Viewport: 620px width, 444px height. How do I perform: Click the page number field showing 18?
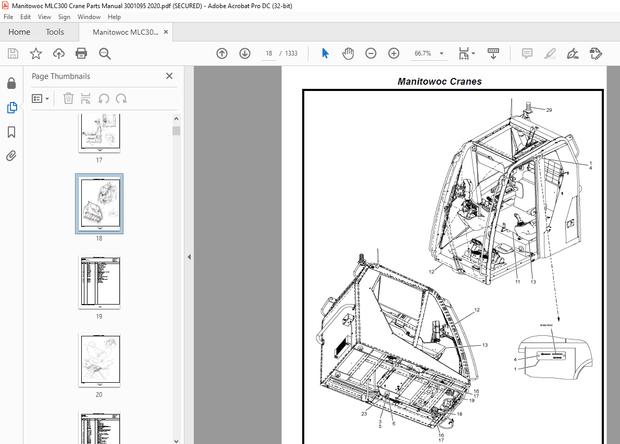(269, 53)
